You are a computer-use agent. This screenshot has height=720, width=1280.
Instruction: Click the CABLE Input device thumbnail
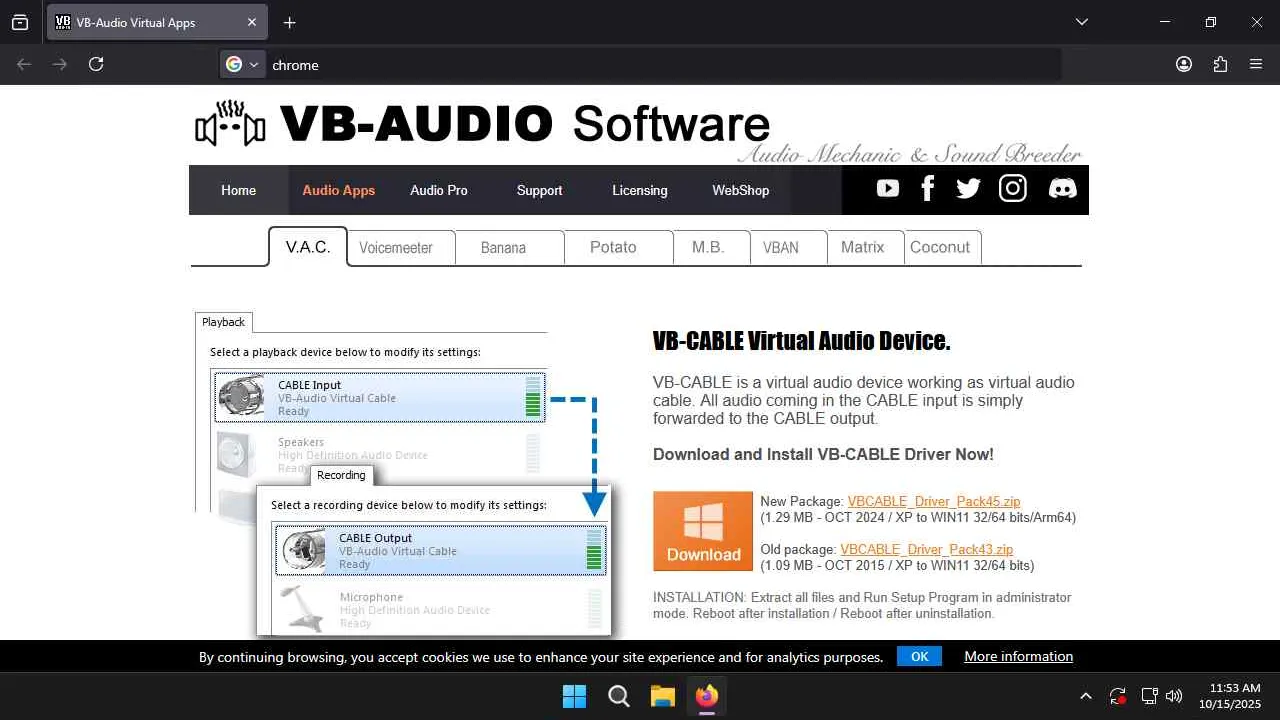(x=241, y=397)
